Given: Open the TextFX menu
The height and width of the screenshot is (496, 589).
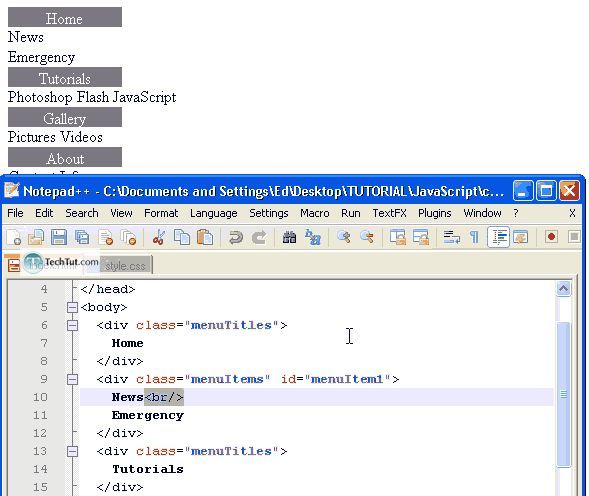Looking at the screenshot, I should click(389, 213).
